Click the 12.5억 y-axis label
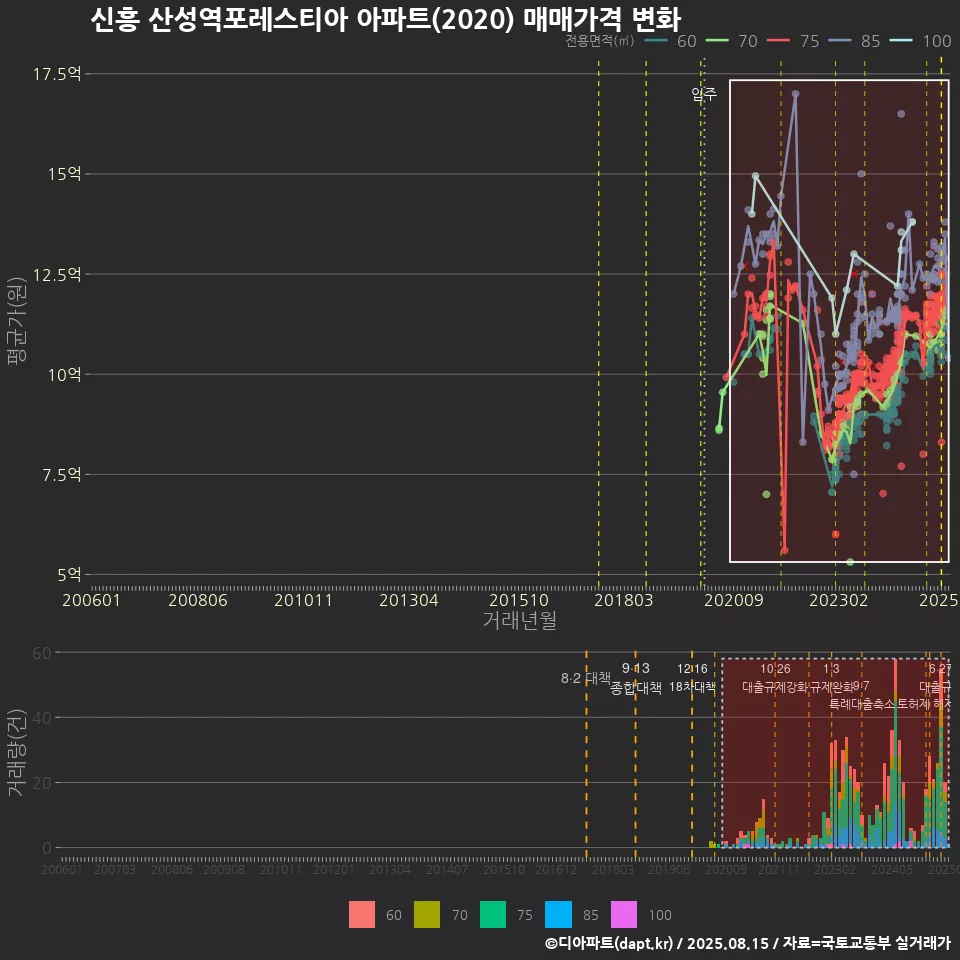The width and height of the screenshot is (960, 960). coord(57,274)
